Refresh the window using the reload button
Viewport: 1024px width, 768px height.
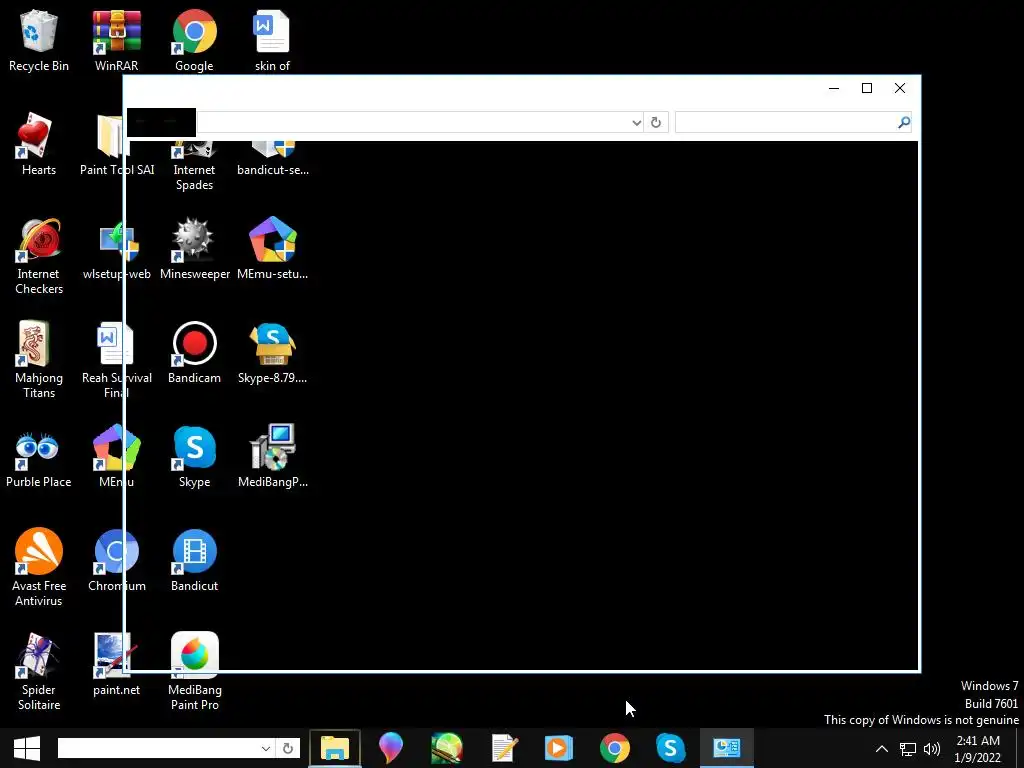point(656,123)
